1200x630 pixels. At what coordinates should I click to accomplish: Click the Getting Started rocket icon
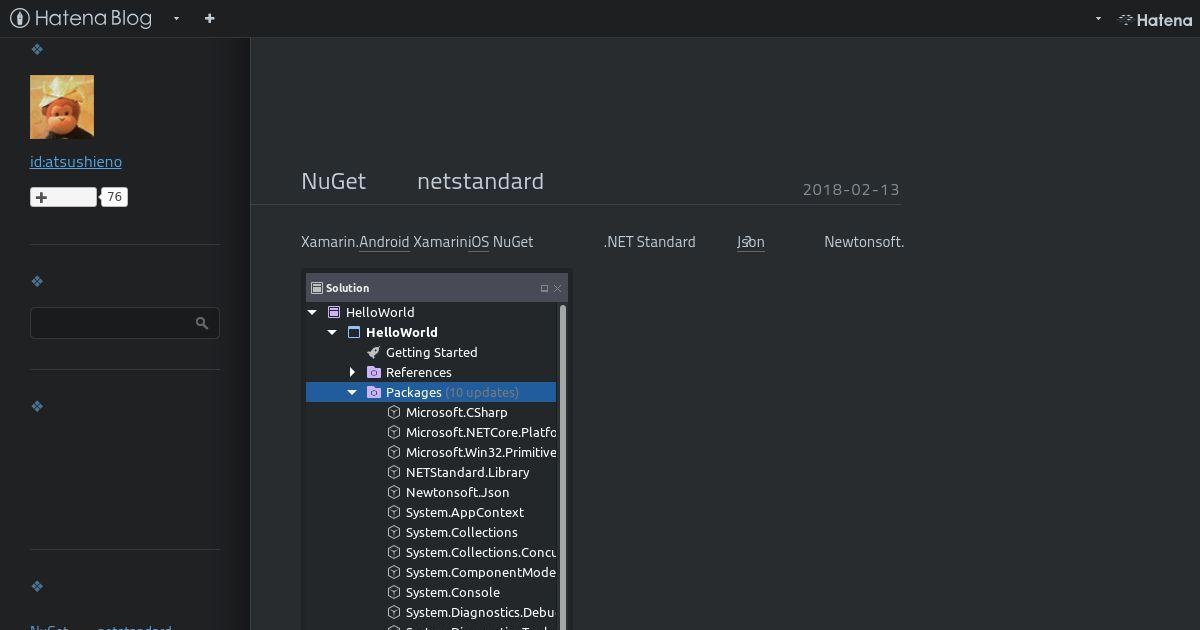[x=374, y=352]
